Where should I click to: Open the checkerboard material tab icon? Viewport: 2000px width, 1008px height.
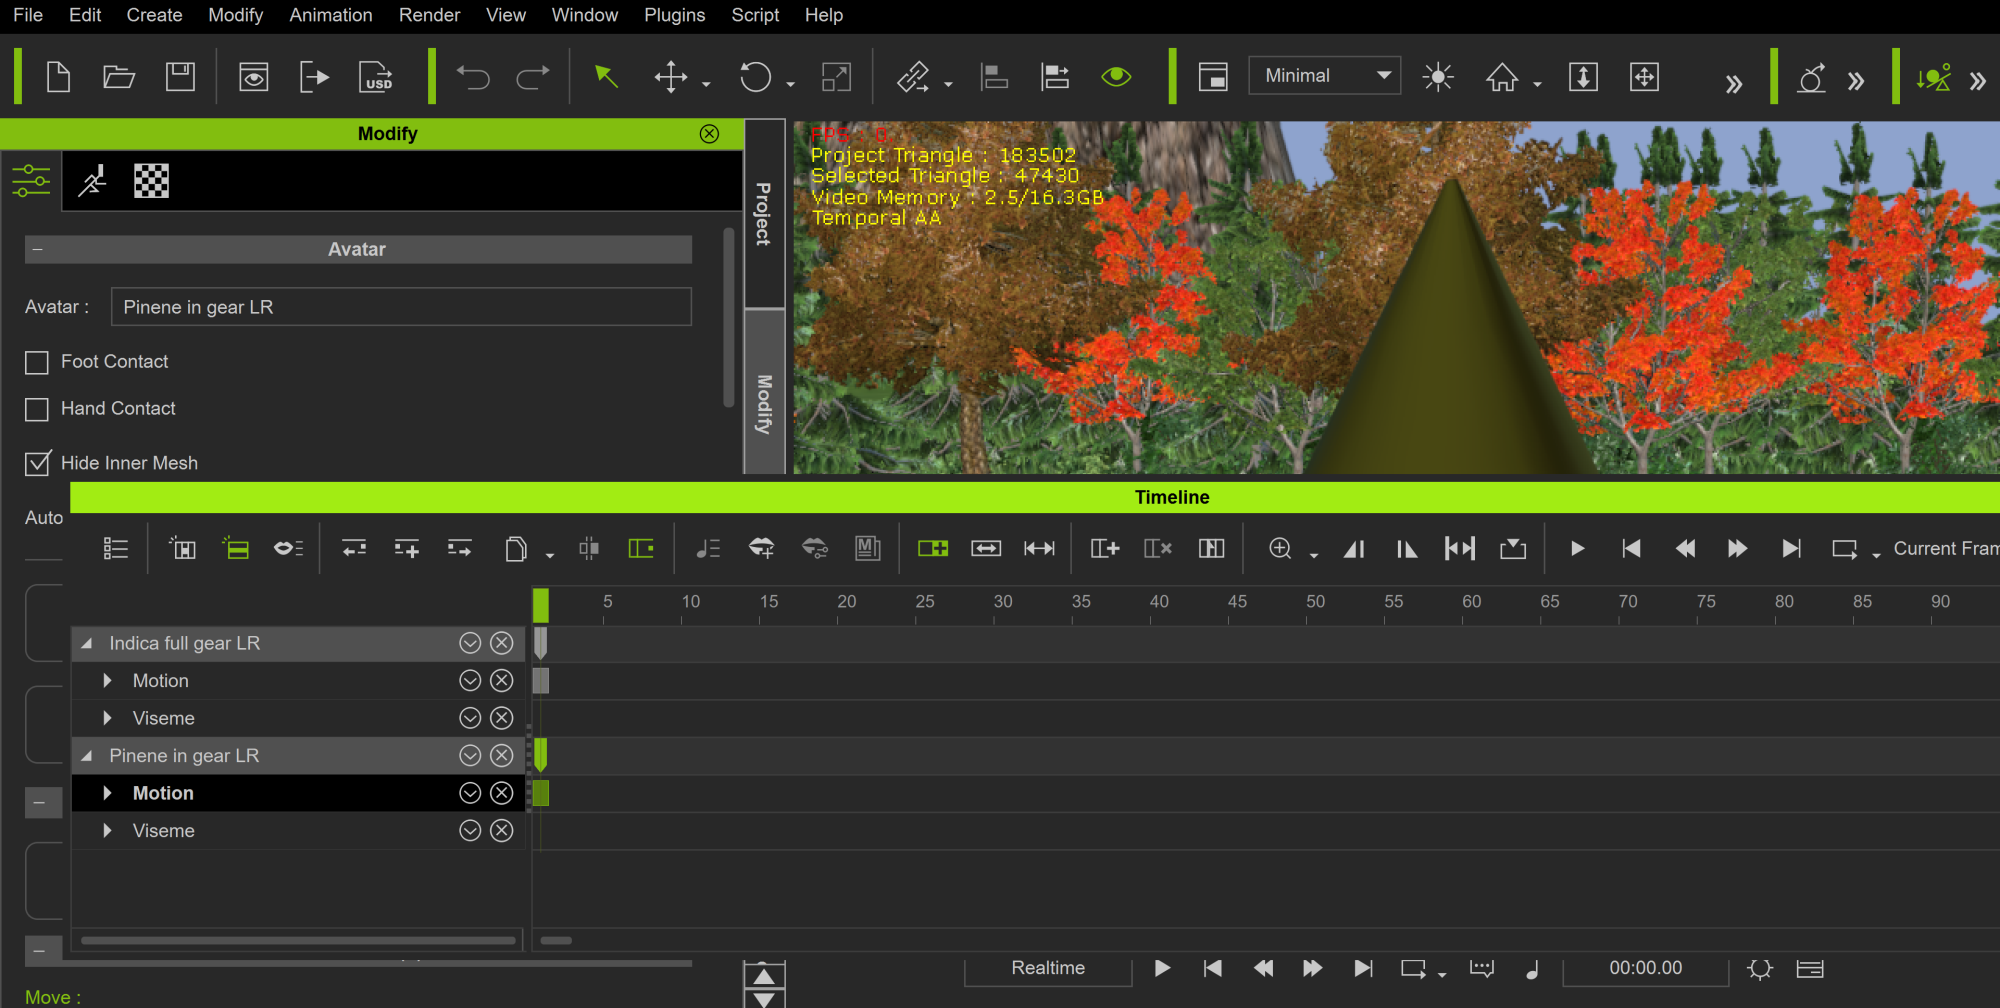151,181
